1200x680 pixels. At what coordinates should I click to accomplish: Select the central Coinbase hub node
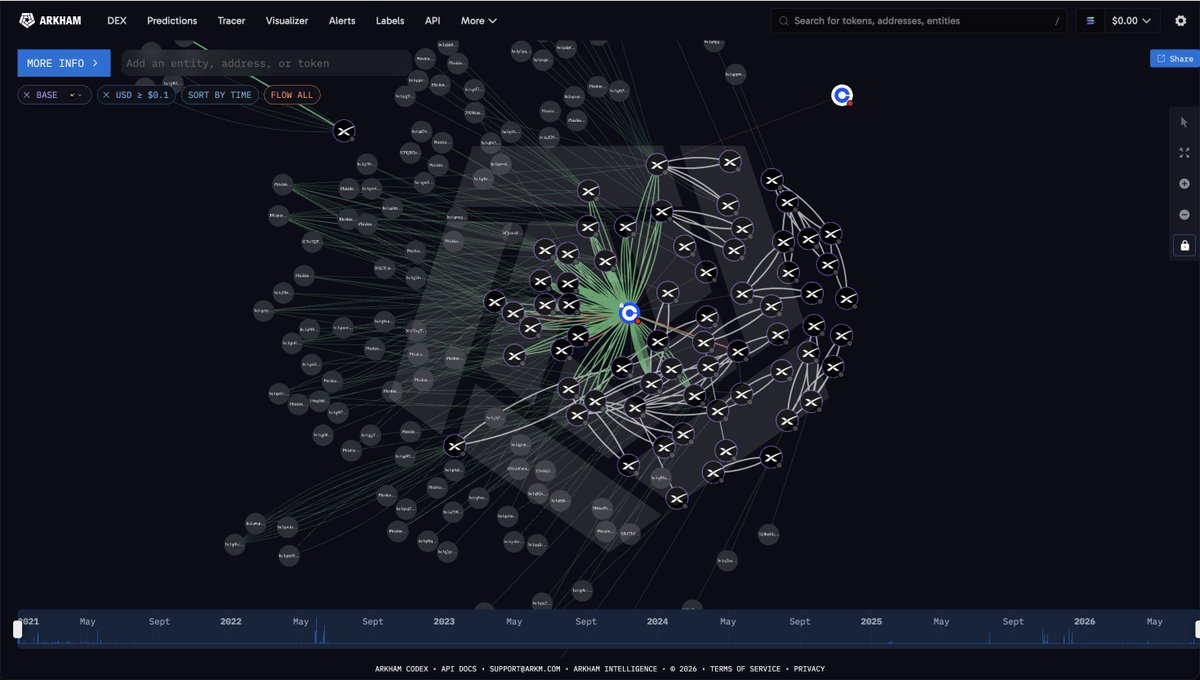point(629,313)
